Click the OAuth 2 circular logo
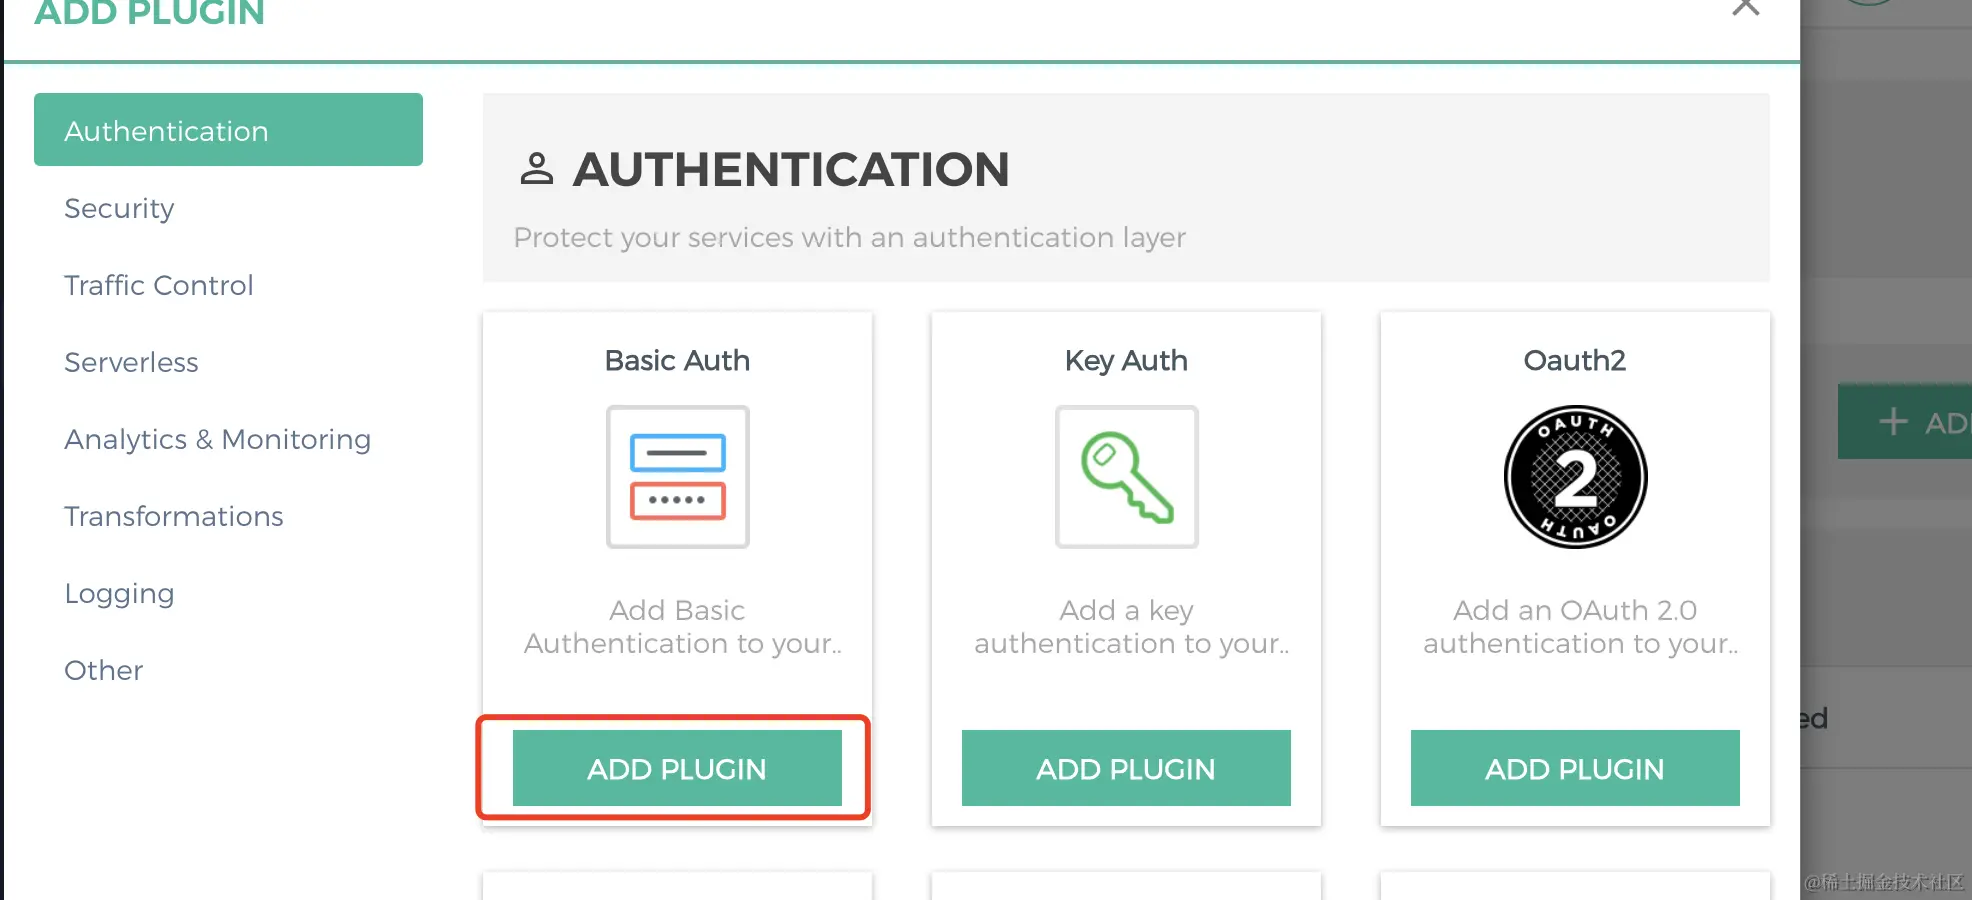 [1575, 477]
